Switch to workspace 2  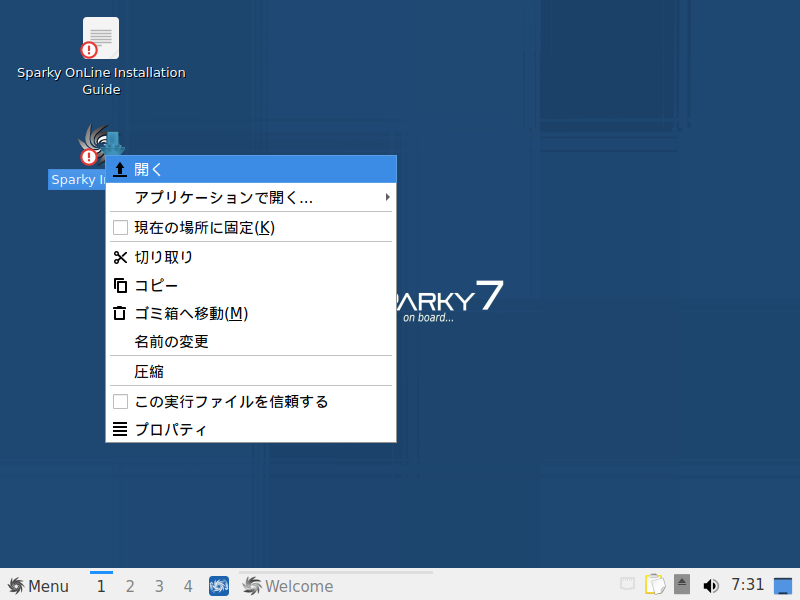130,586
